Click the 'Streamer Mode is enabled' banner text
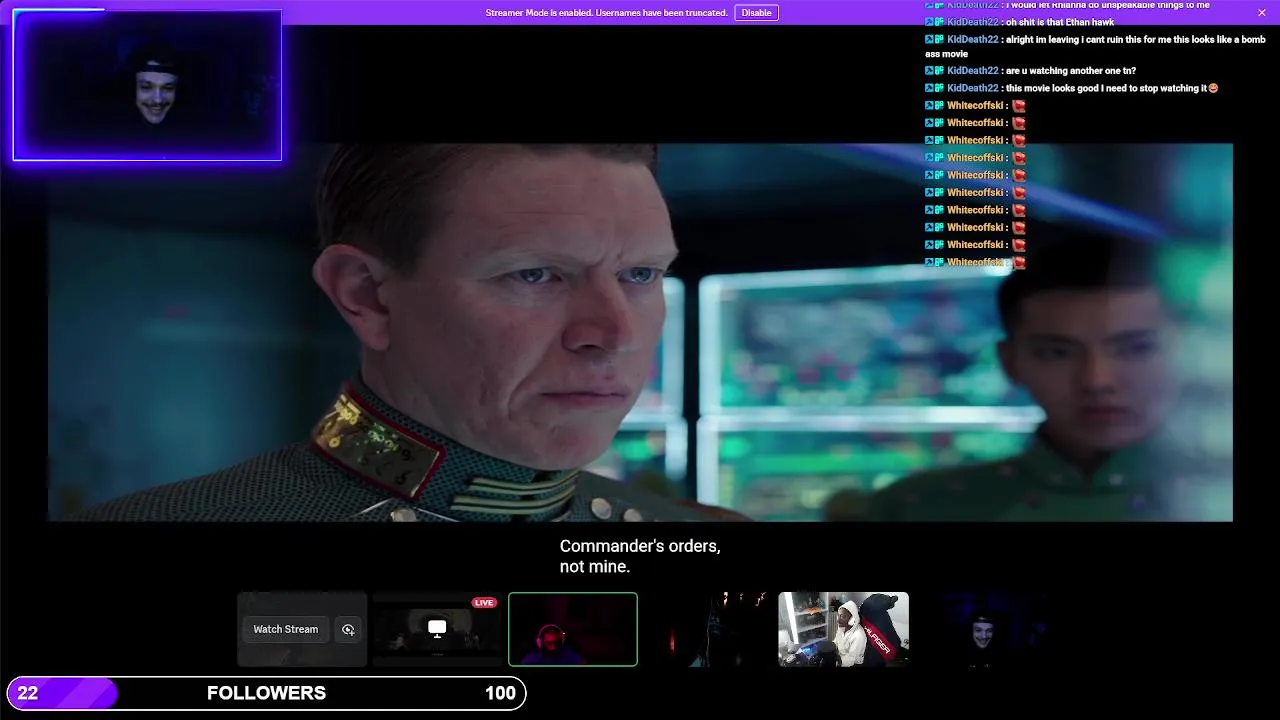 [606, 13]
